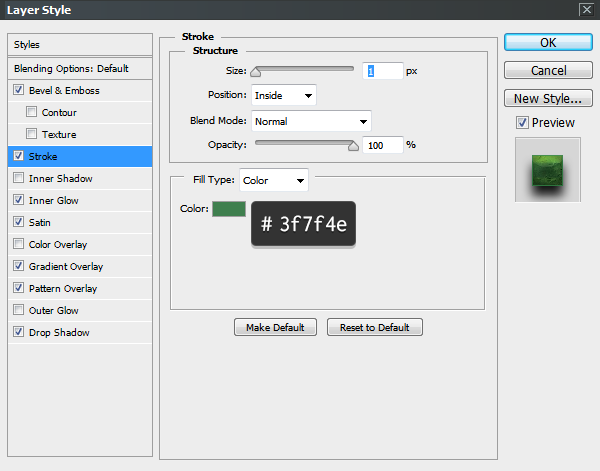
Task: Select the Color Overlay entry label
Action: click(x=58, y=244)
